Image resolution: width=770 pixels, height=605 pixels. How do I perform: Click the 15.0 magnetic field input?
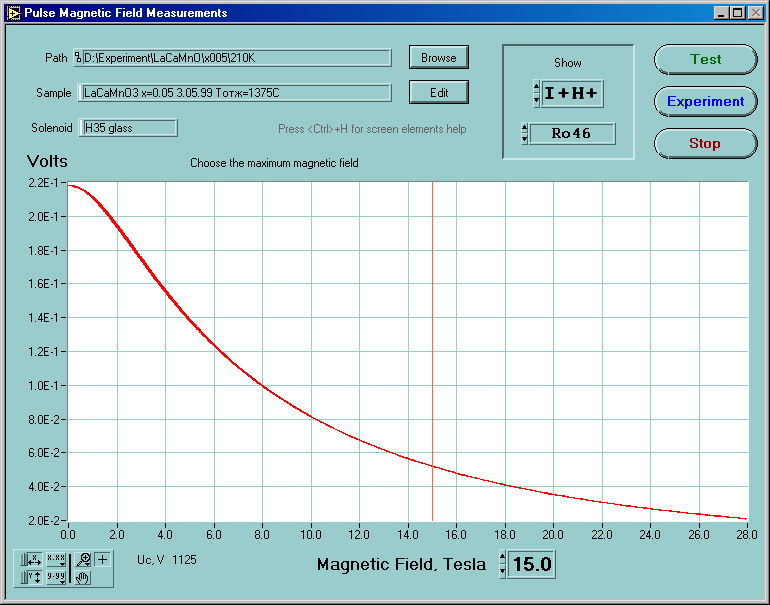click(532, 564)
